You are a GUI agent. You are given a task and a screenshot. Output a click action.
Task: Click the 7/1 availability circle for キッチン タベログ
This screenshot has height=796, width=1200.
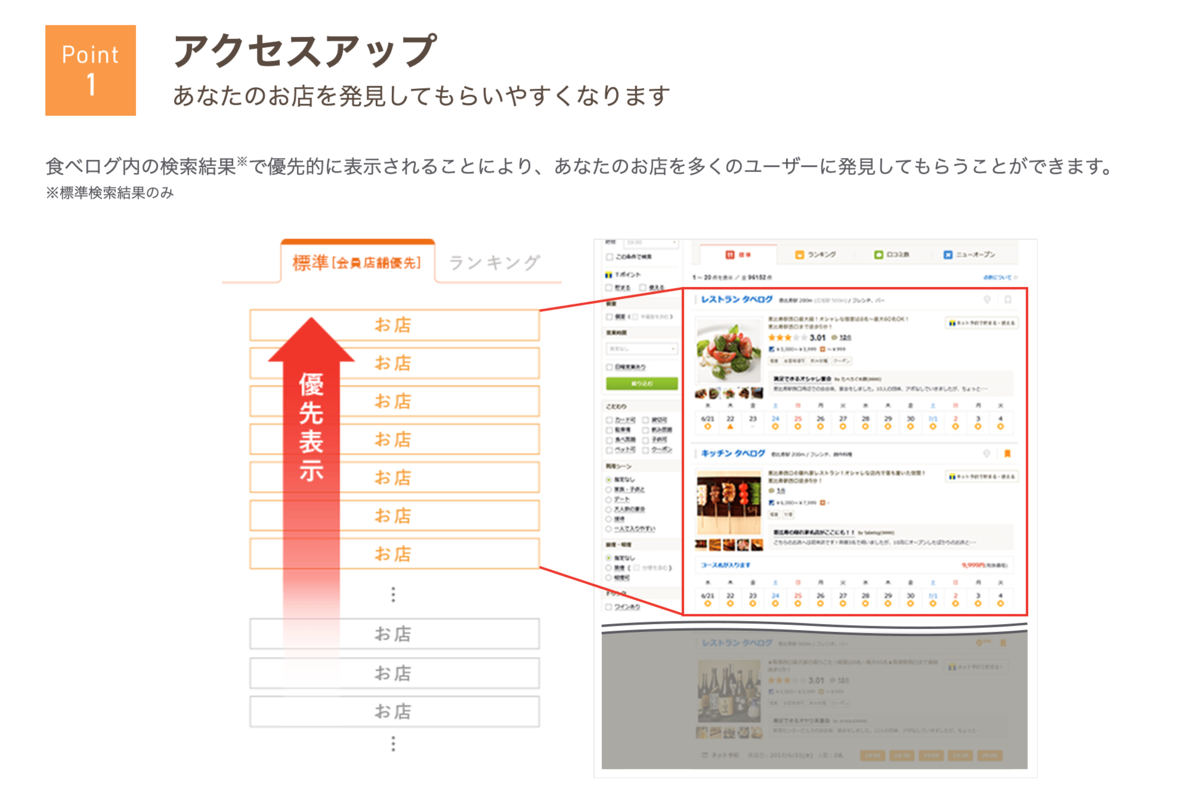[x=932, y=603]
